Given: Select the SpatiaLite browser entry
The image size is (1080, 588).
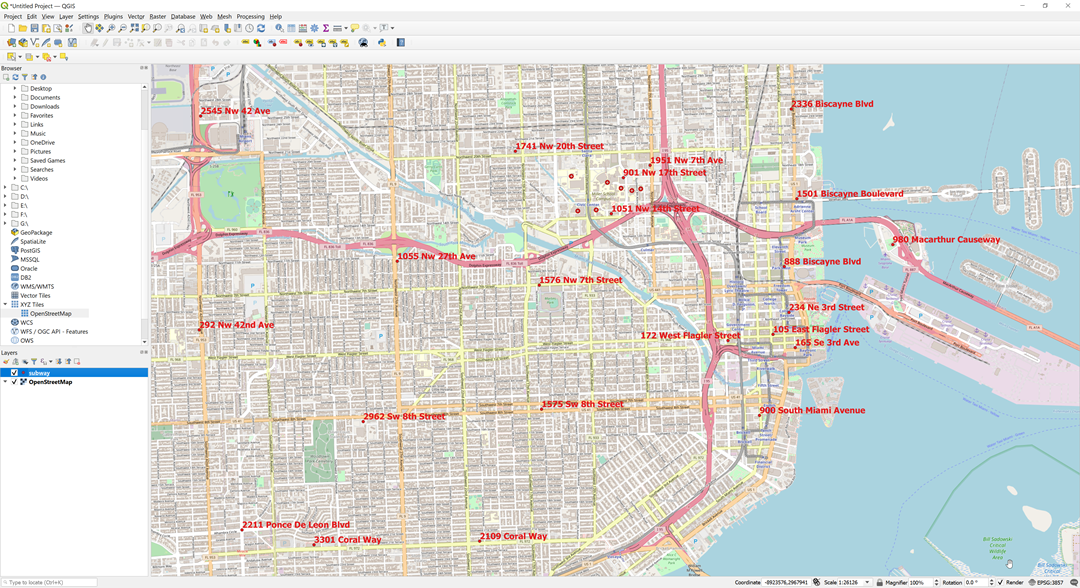Looking at the screenshot, I should tap(32, 242).
